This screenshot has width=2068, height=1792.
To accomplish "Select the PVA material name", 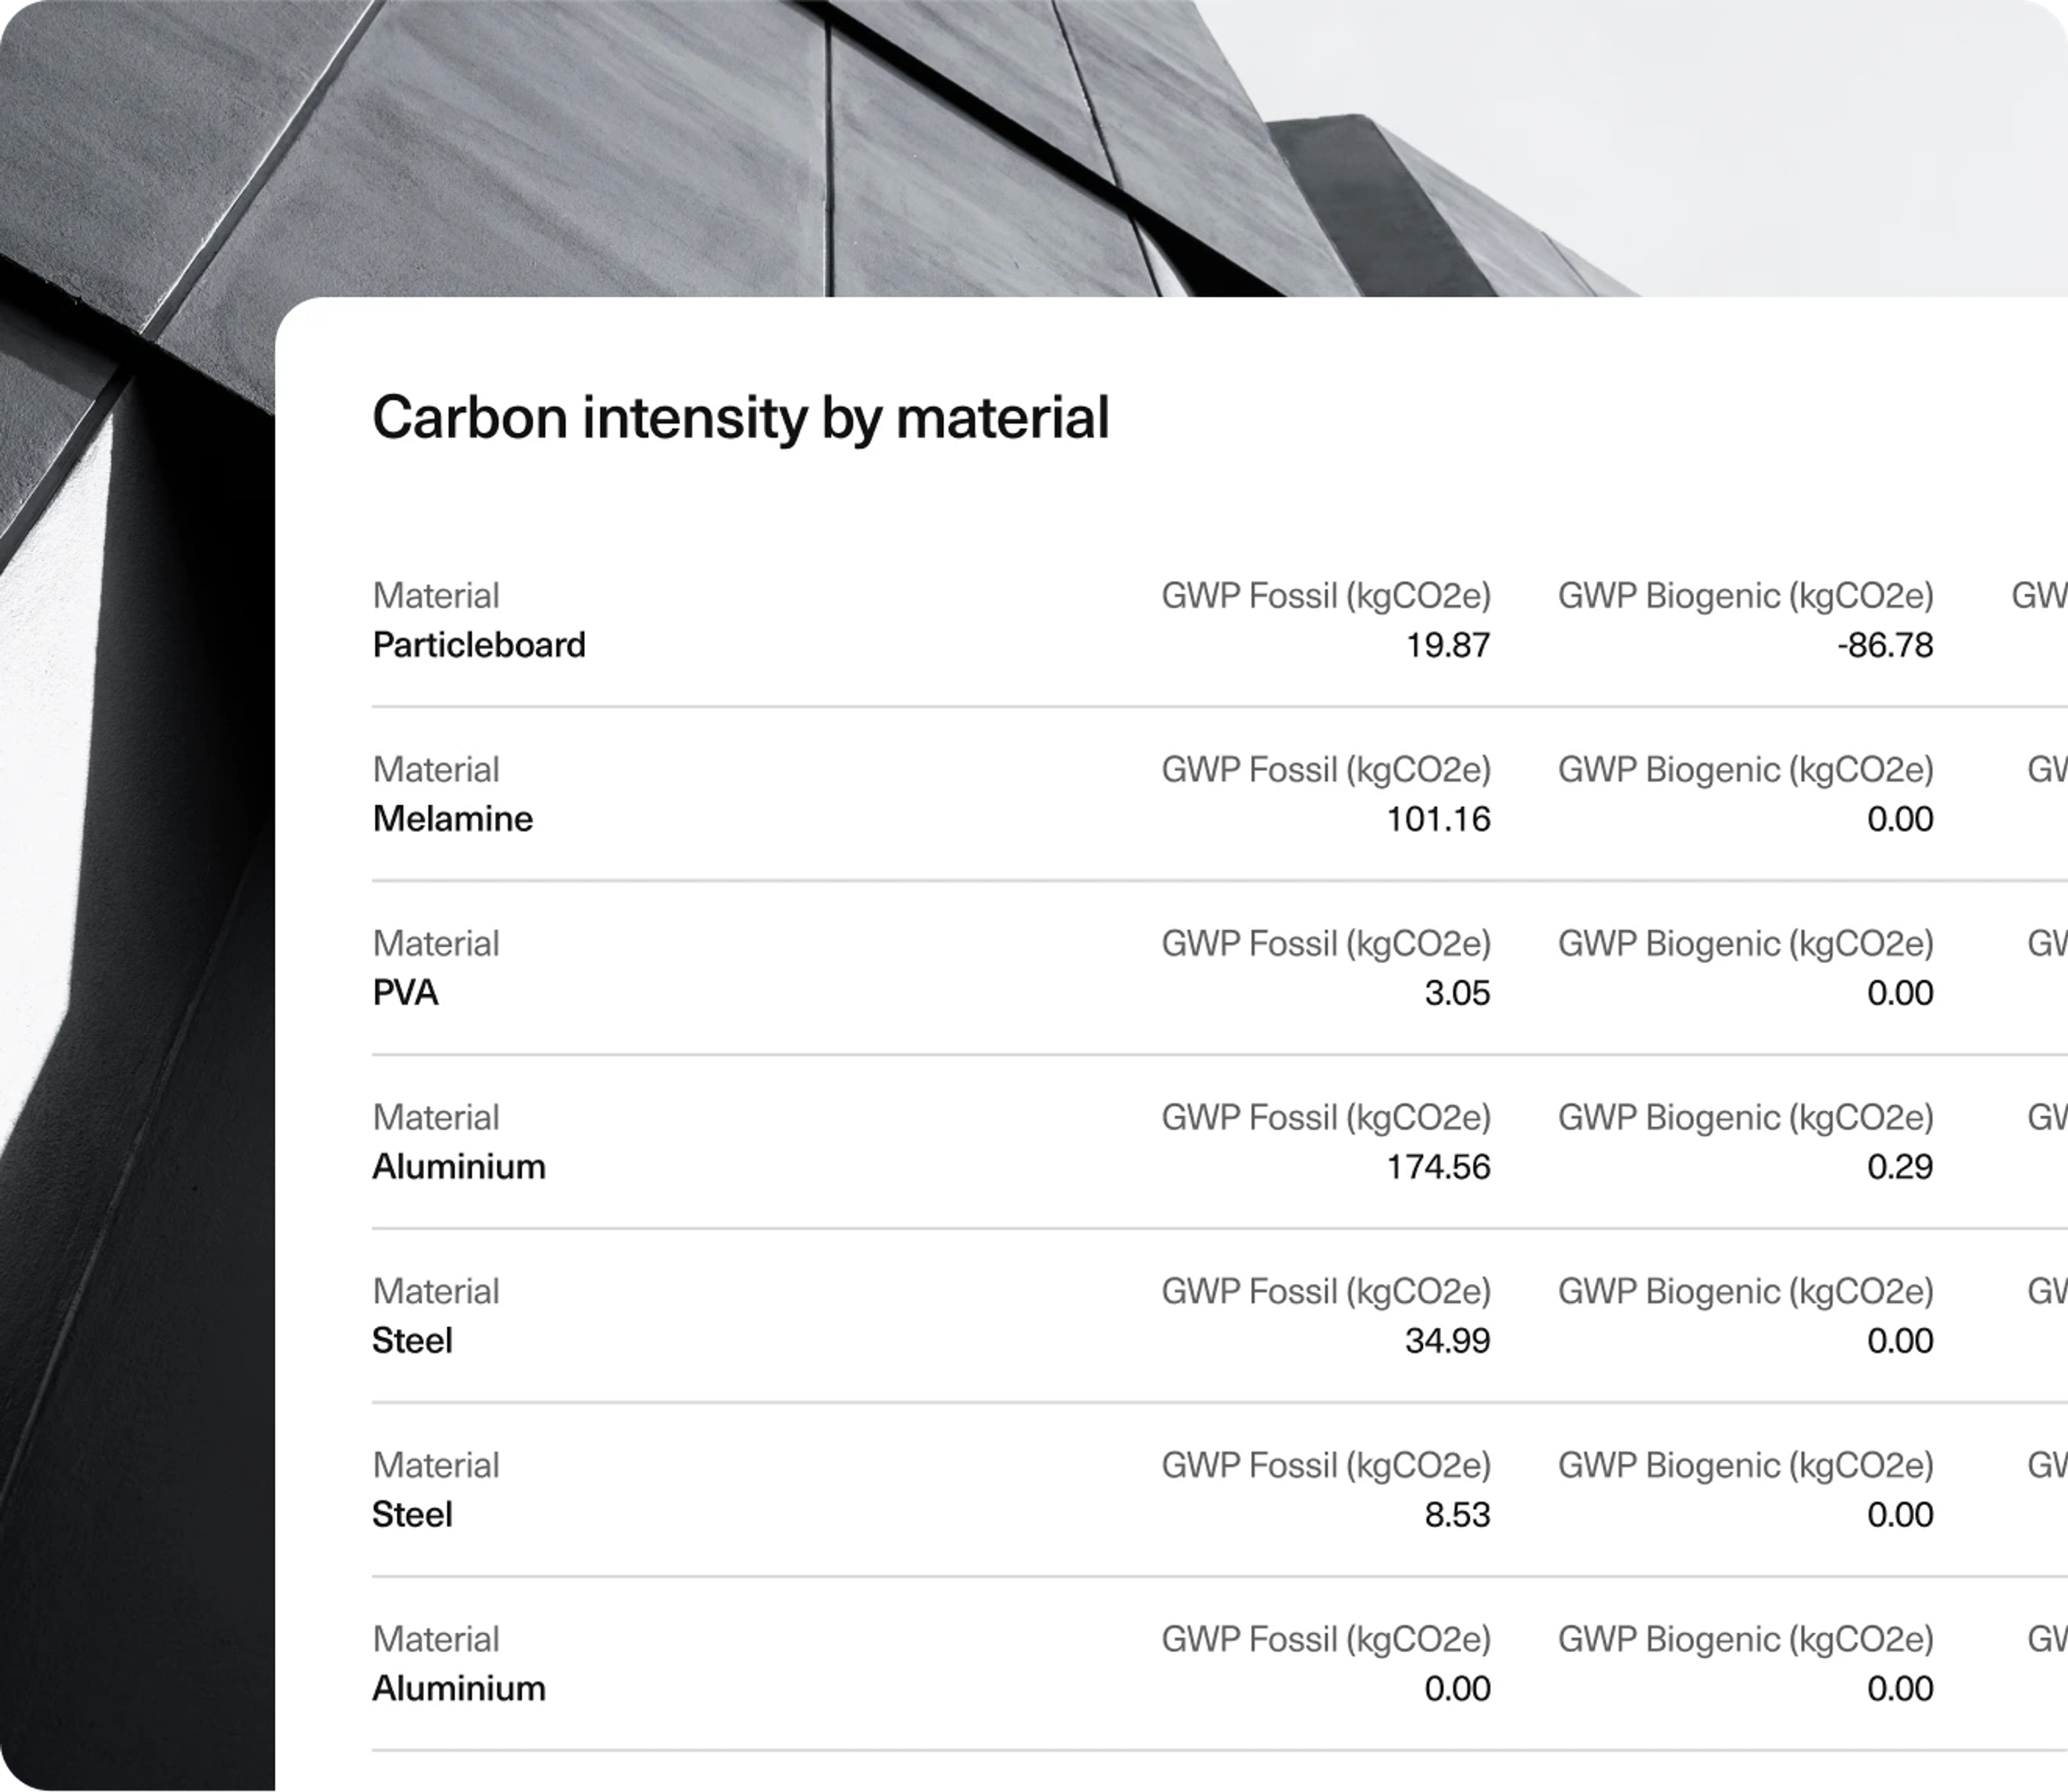I will [405, 993].
